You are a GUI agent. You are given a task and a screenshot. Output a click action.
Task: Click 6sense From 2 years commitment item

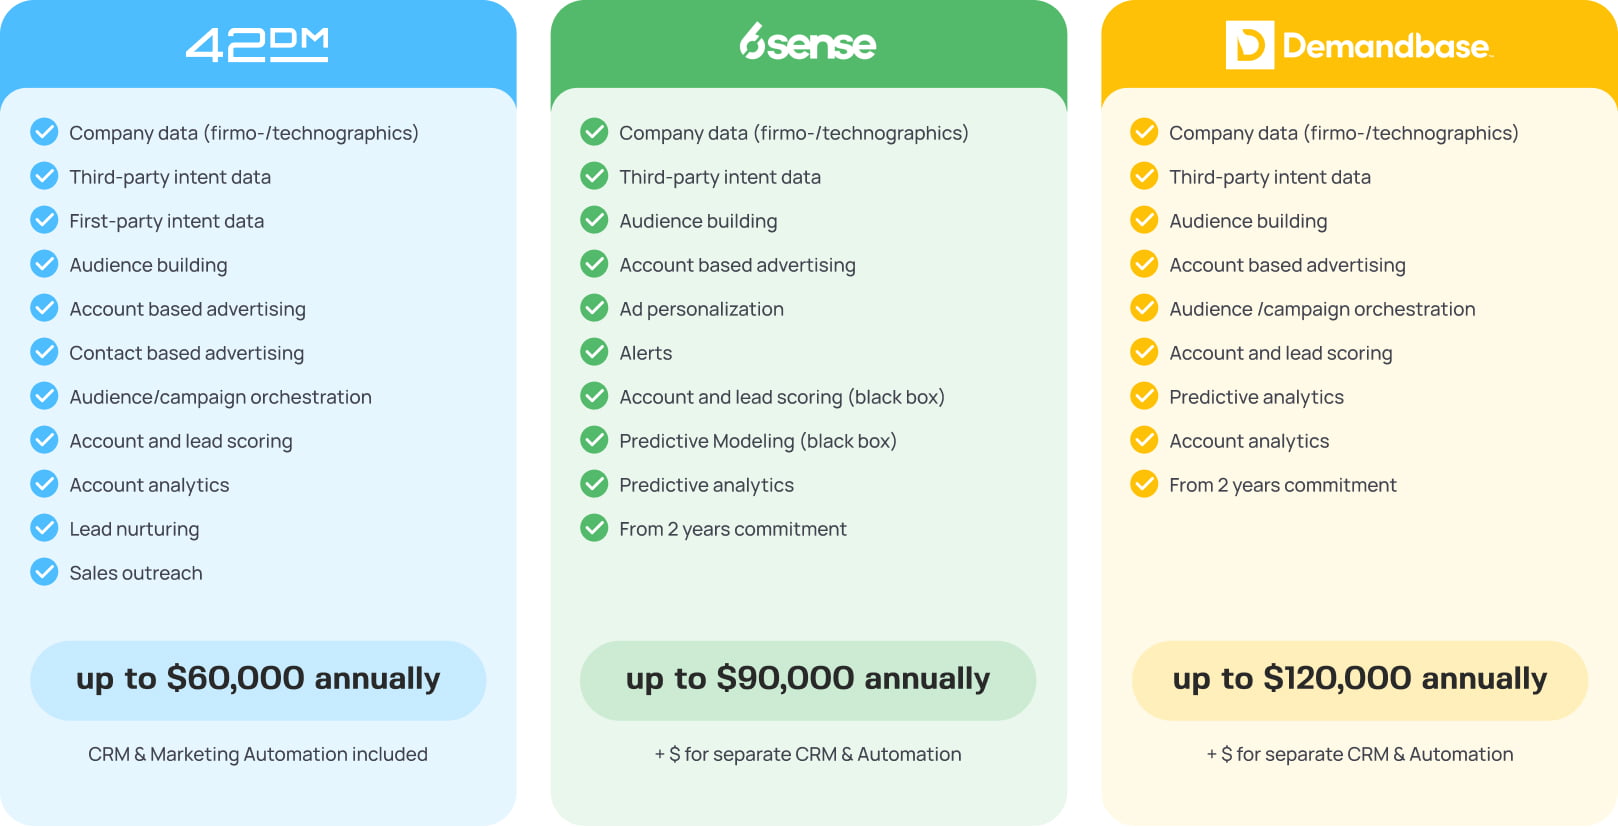pyautogui.click(x=733, y=529)
